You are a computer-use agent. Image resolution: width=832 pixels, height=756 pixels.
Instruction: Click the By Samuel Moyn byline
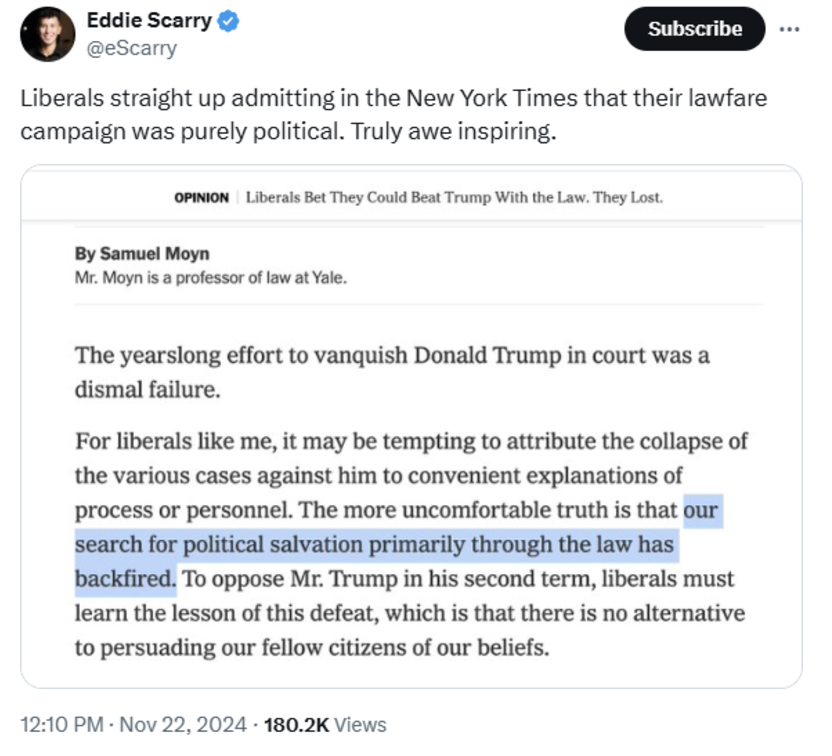point(142,254)
